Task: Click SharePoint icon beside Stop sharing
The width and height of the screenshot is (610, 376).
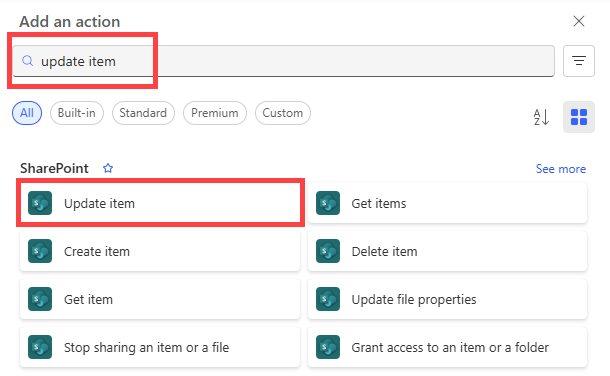Action: tap(40, 347)
